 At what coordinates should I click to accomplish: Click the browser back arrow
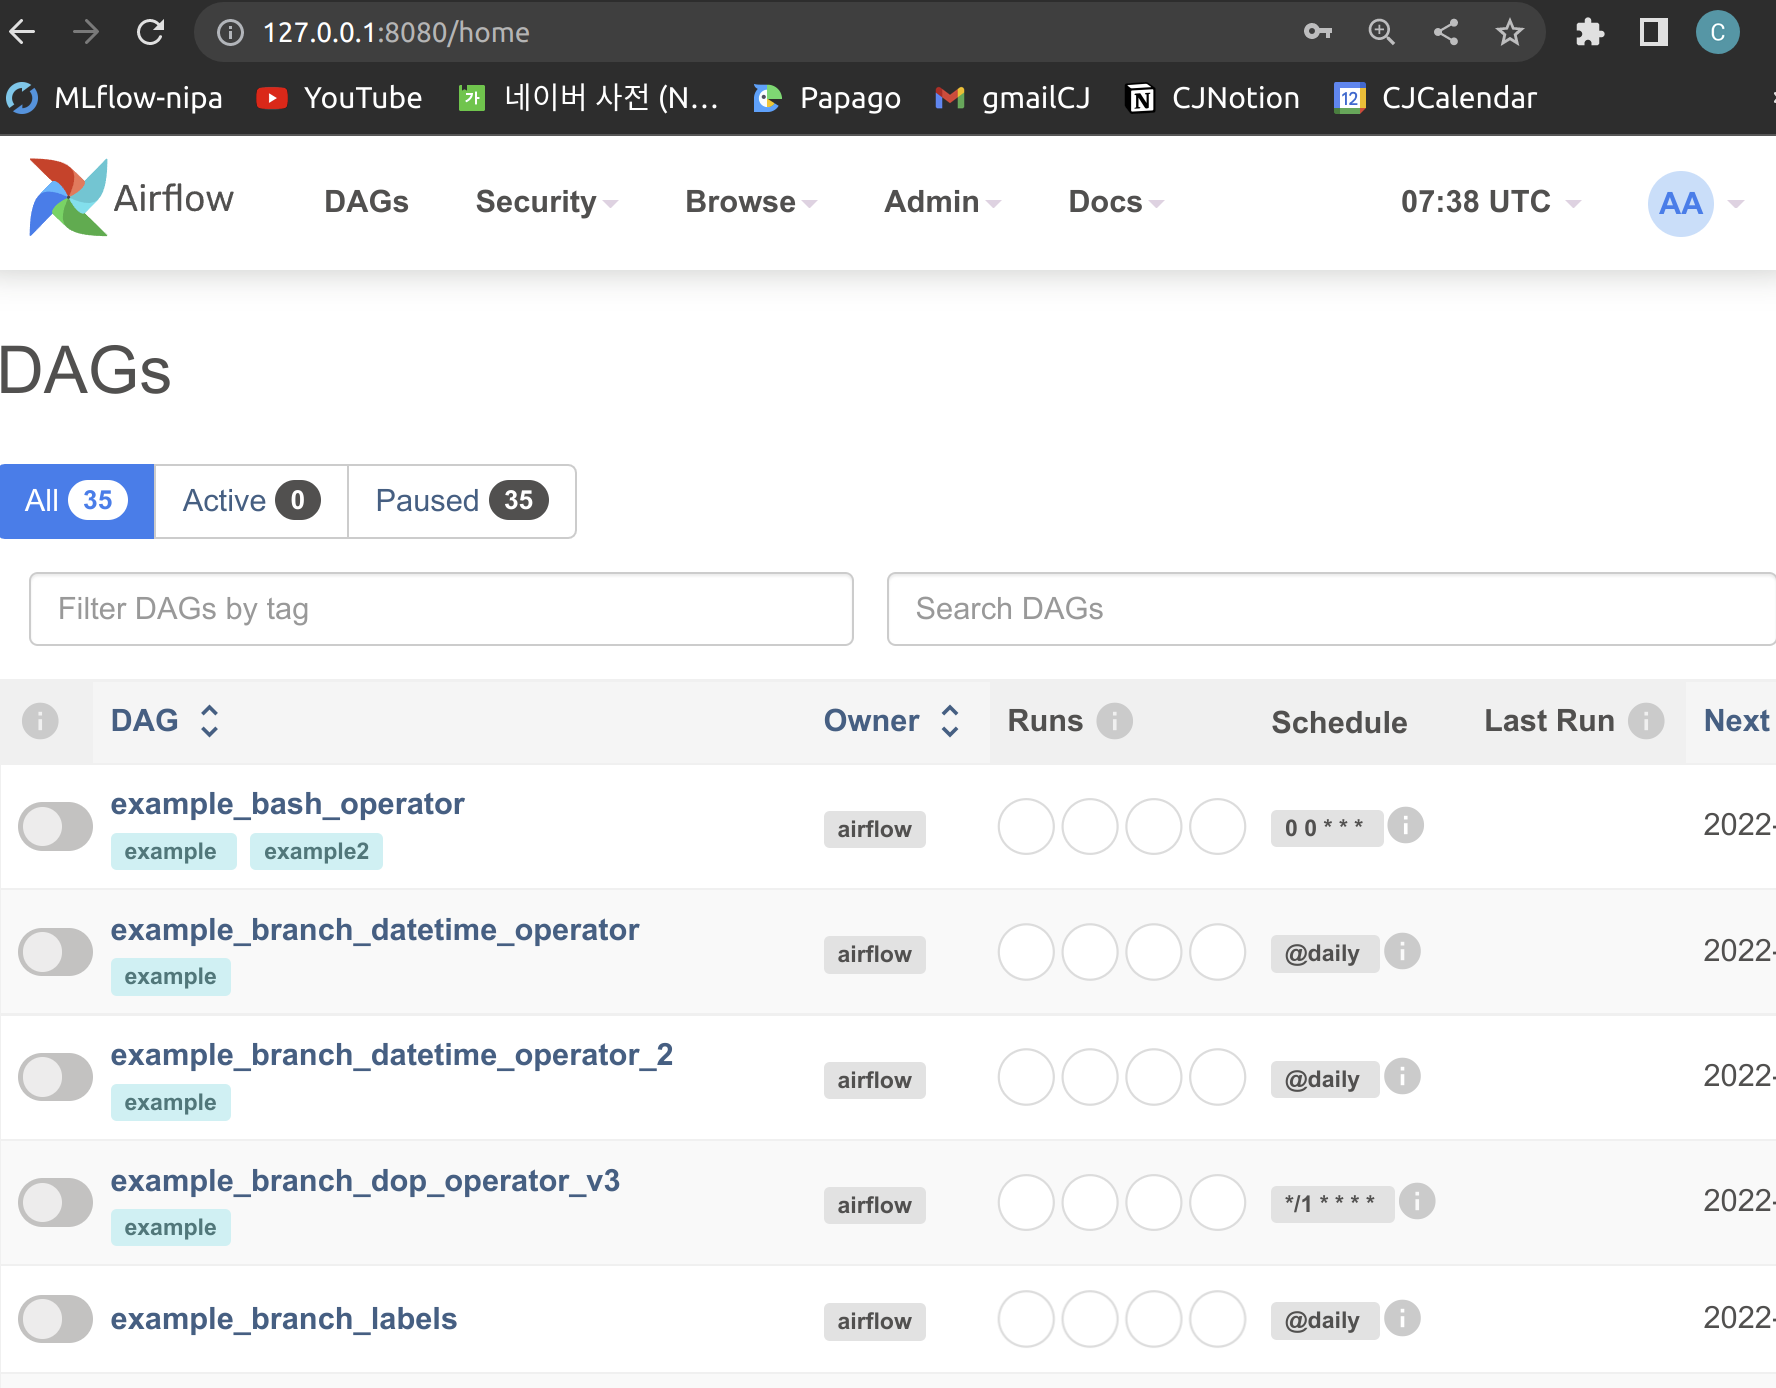point(22,32)
